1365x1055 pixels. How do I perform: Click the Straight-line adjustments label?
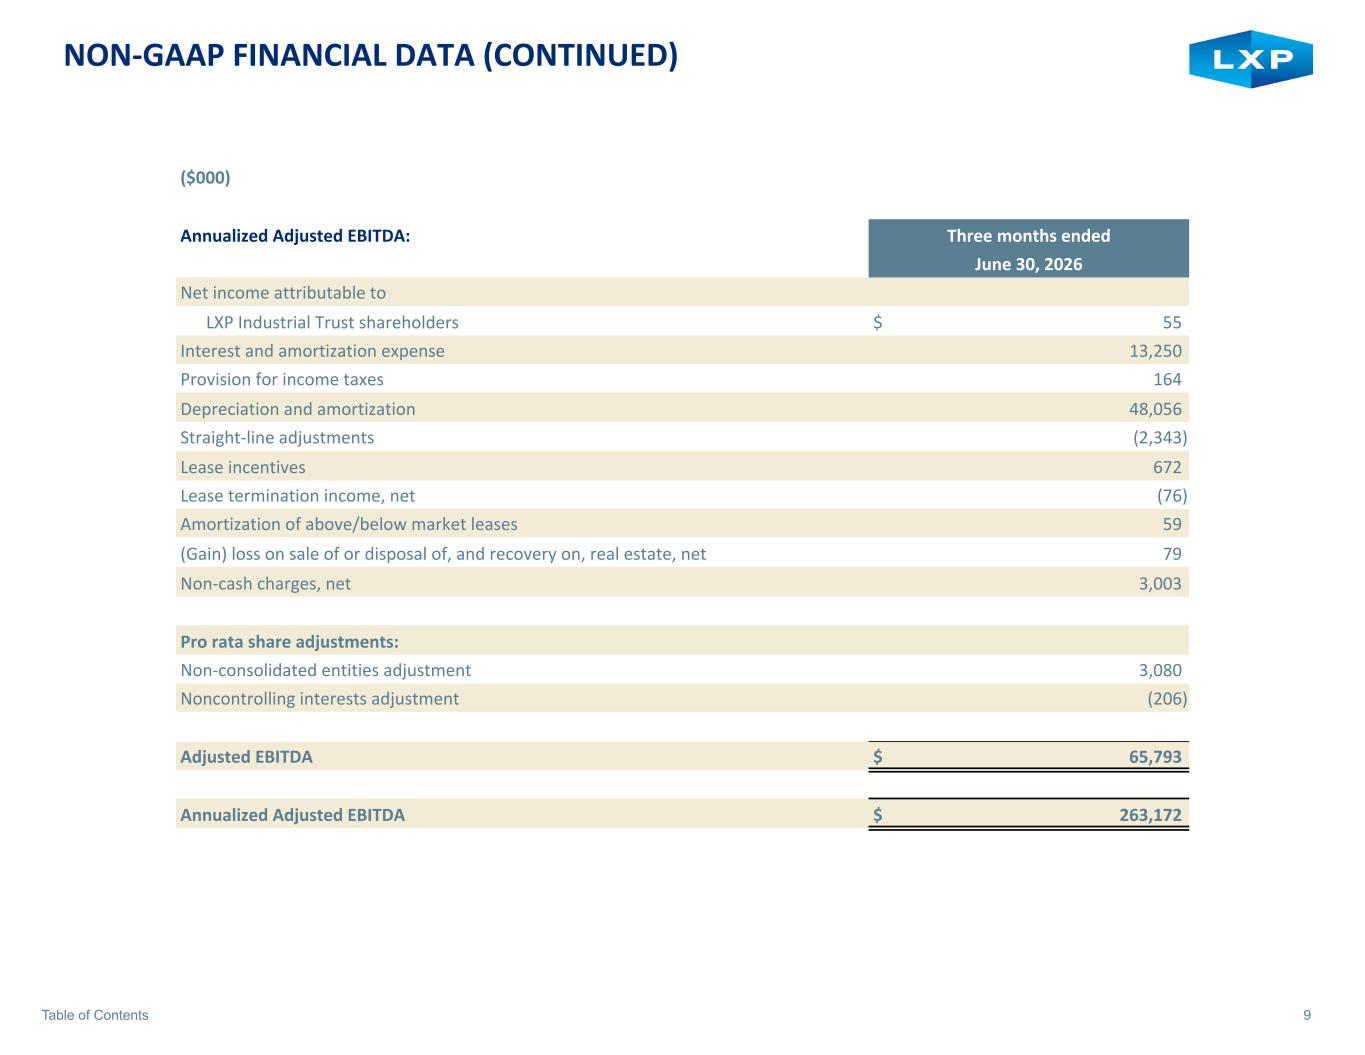pos(277,438)
